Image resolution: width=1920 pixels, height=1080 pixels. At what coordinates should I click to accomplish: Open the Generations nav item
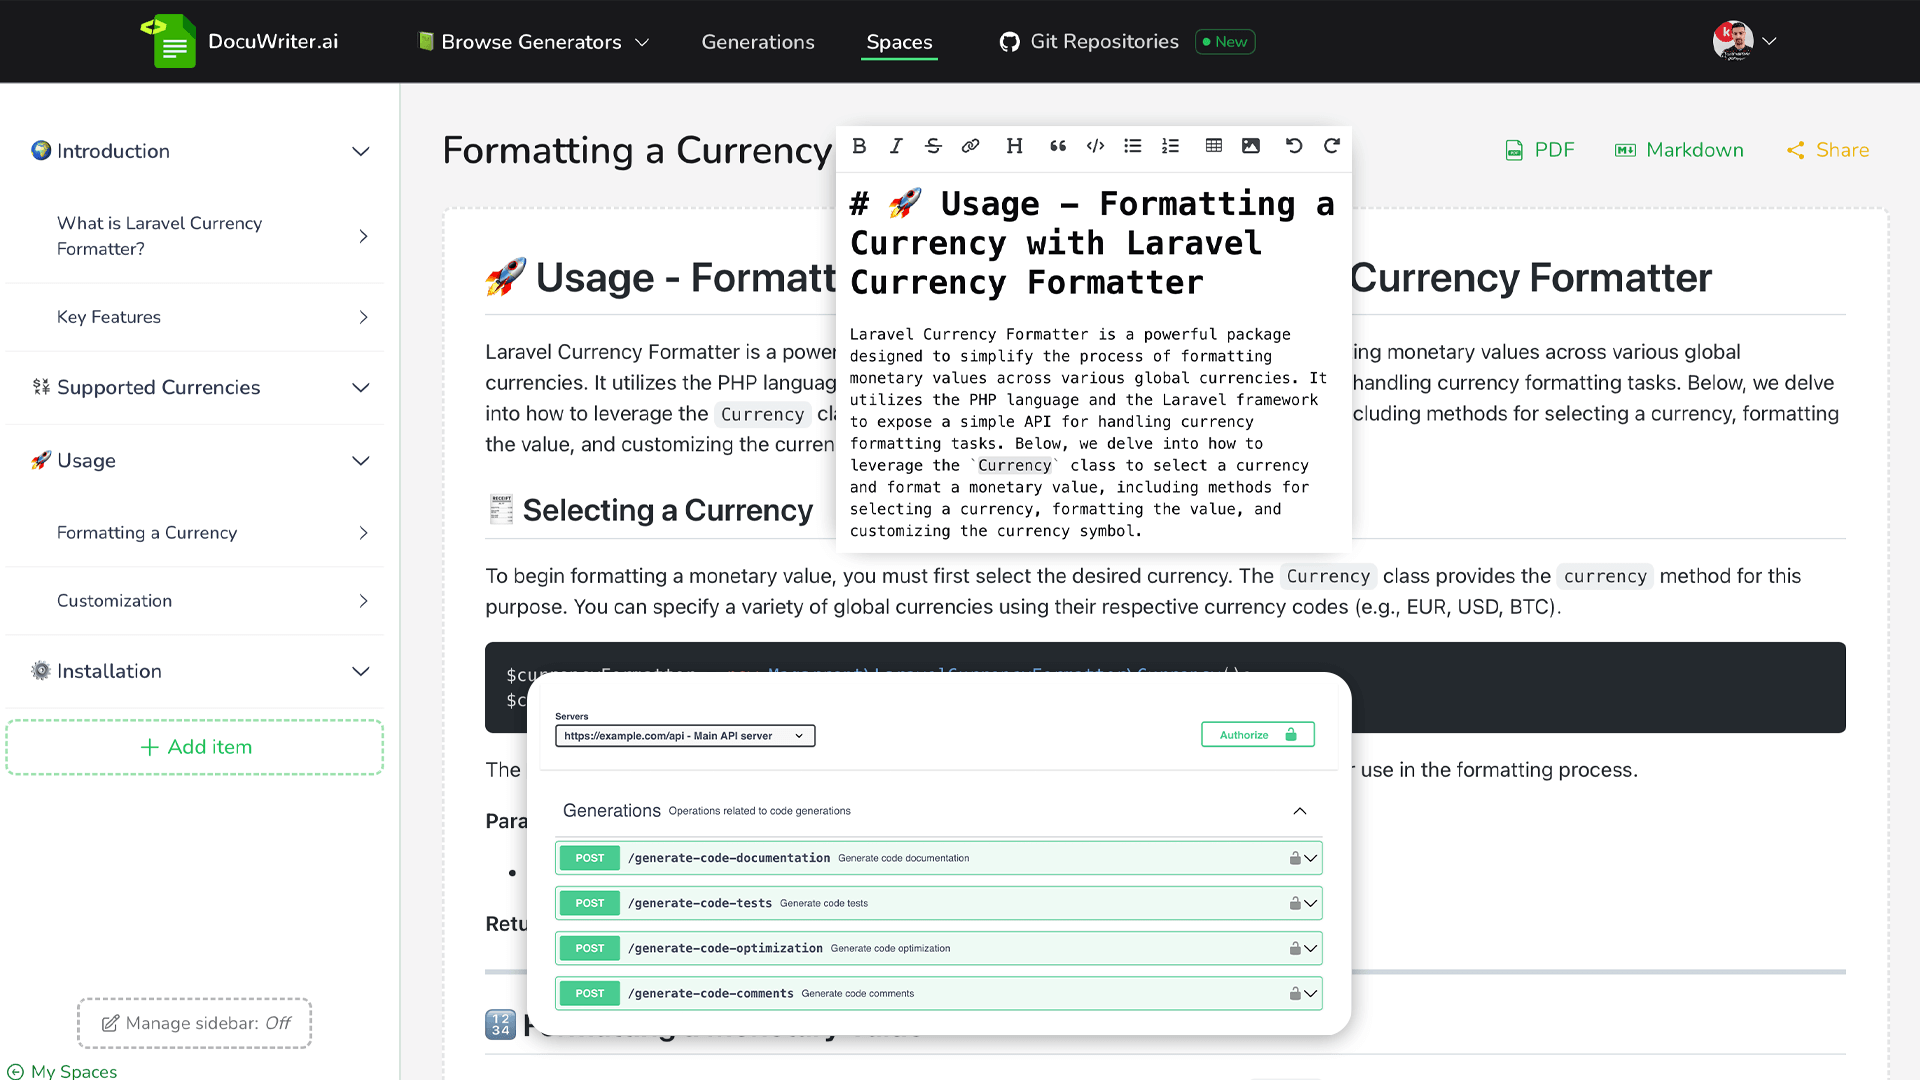[757, 42]
